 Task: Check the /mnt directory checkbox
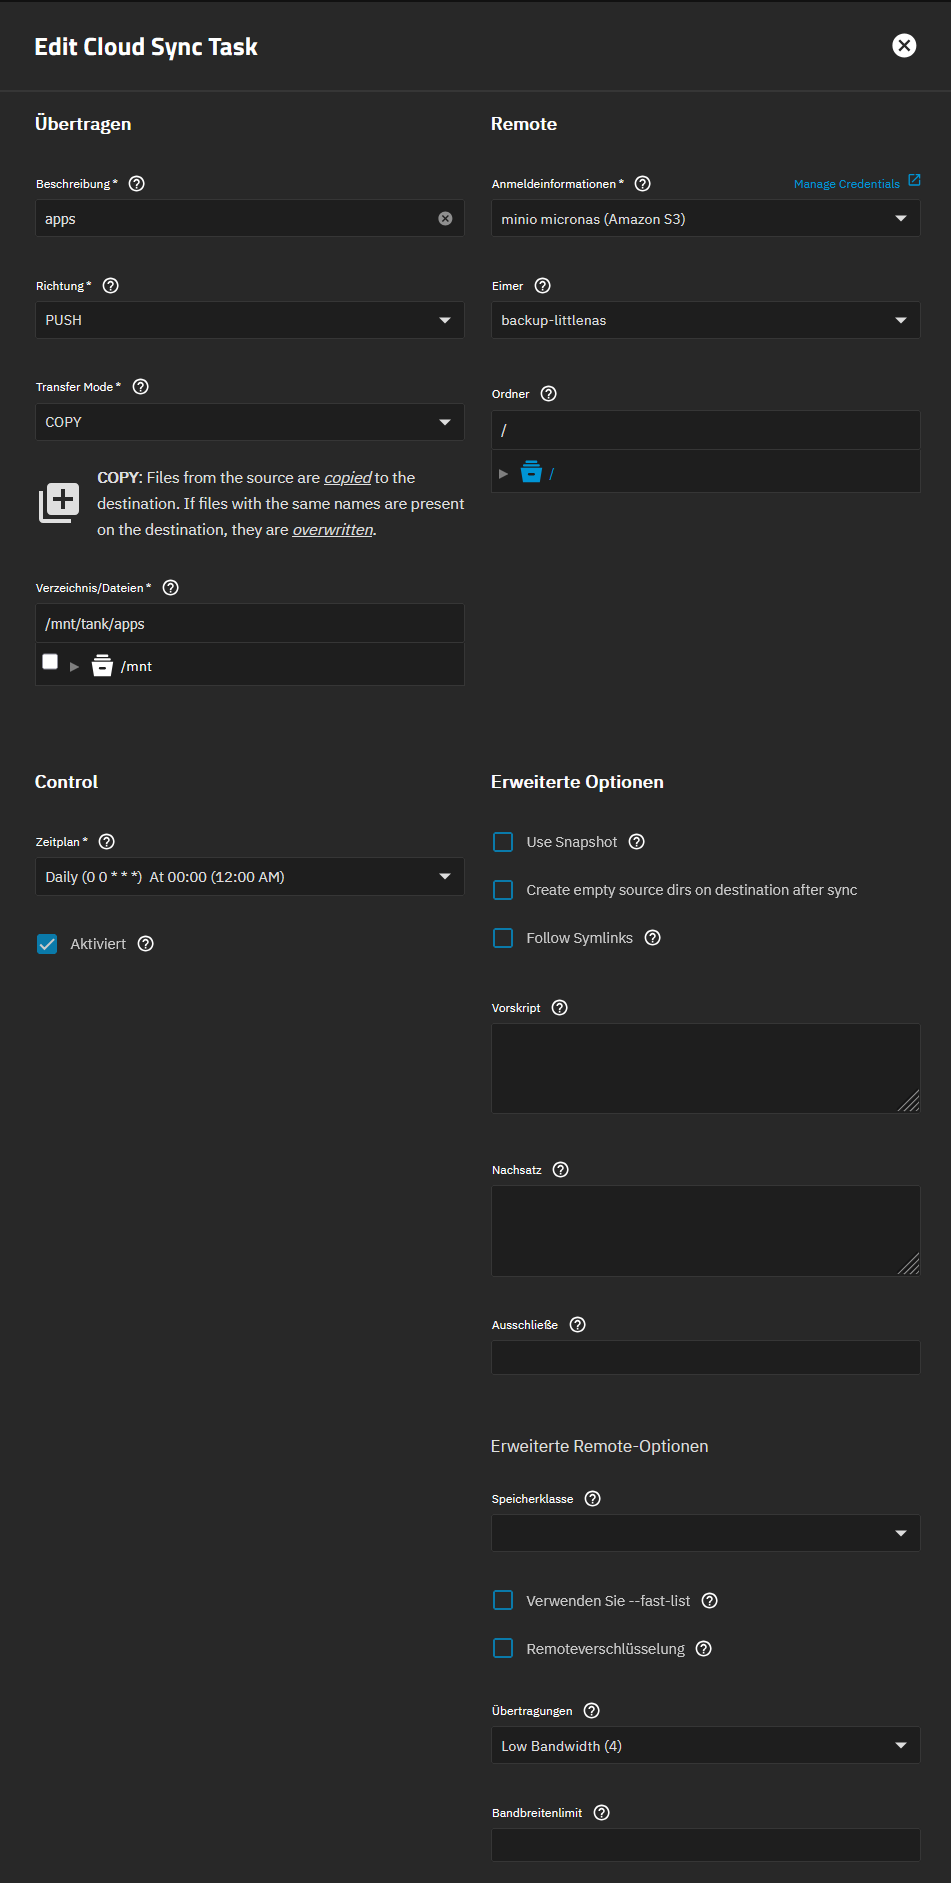50,662
